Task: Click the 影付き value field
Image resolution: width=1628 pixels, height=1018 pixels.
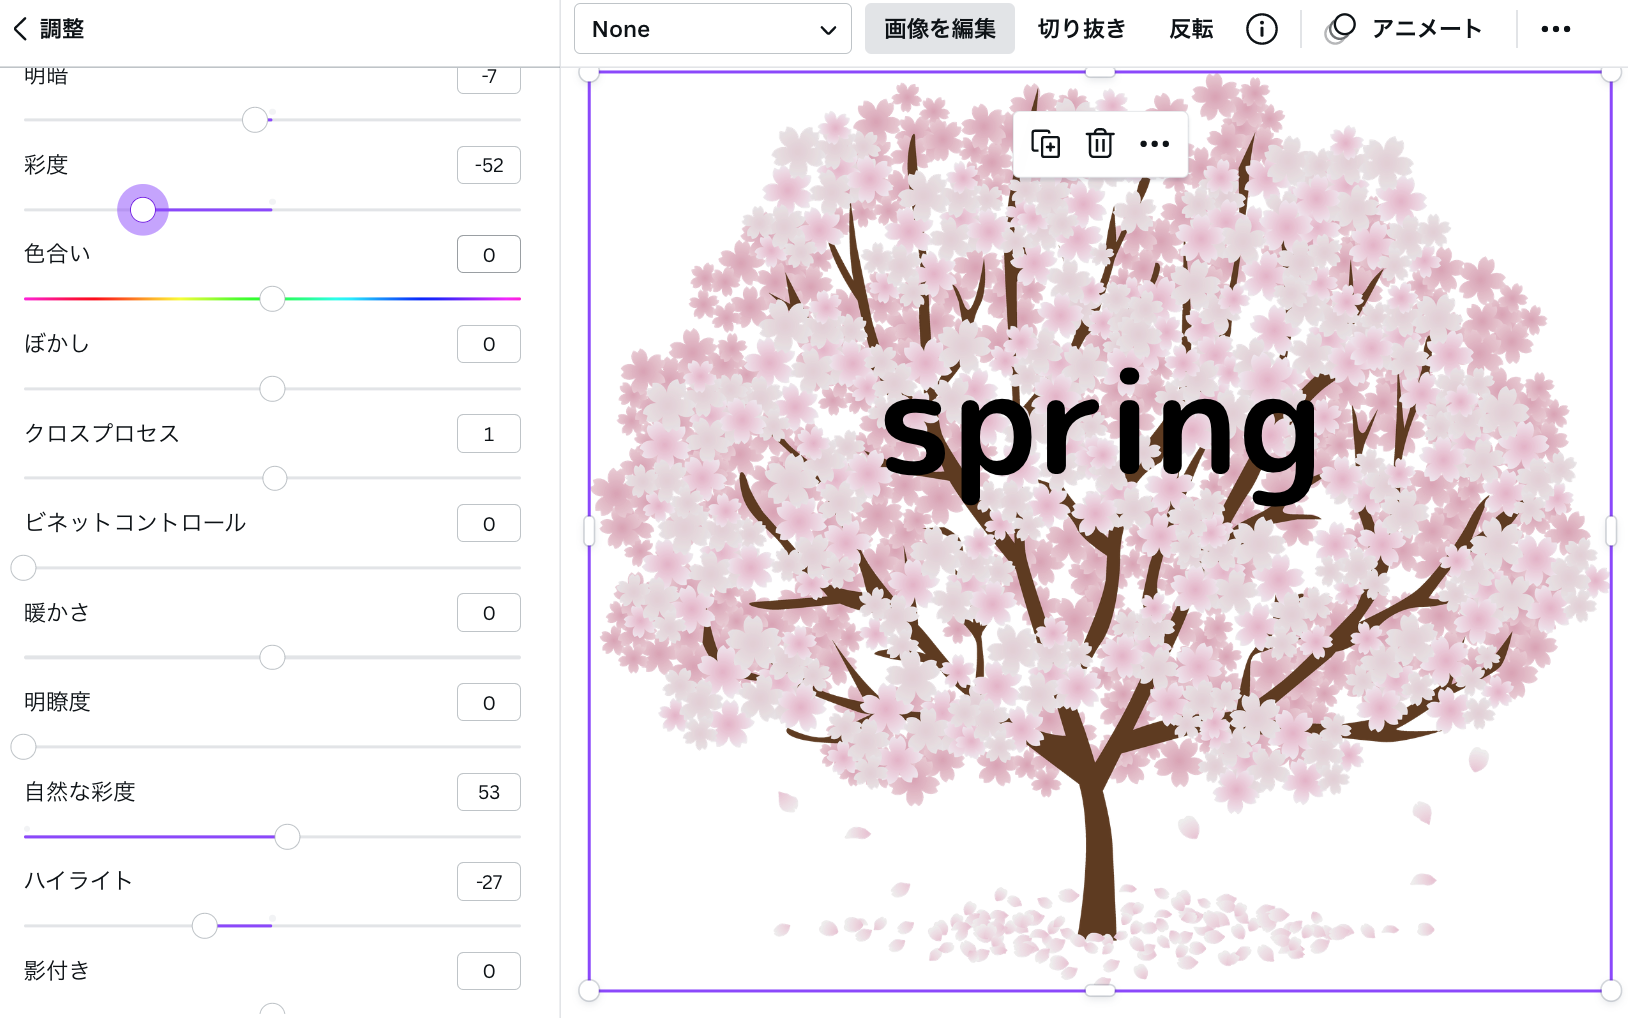Action: pyautogui.click(x=489, y=971)
